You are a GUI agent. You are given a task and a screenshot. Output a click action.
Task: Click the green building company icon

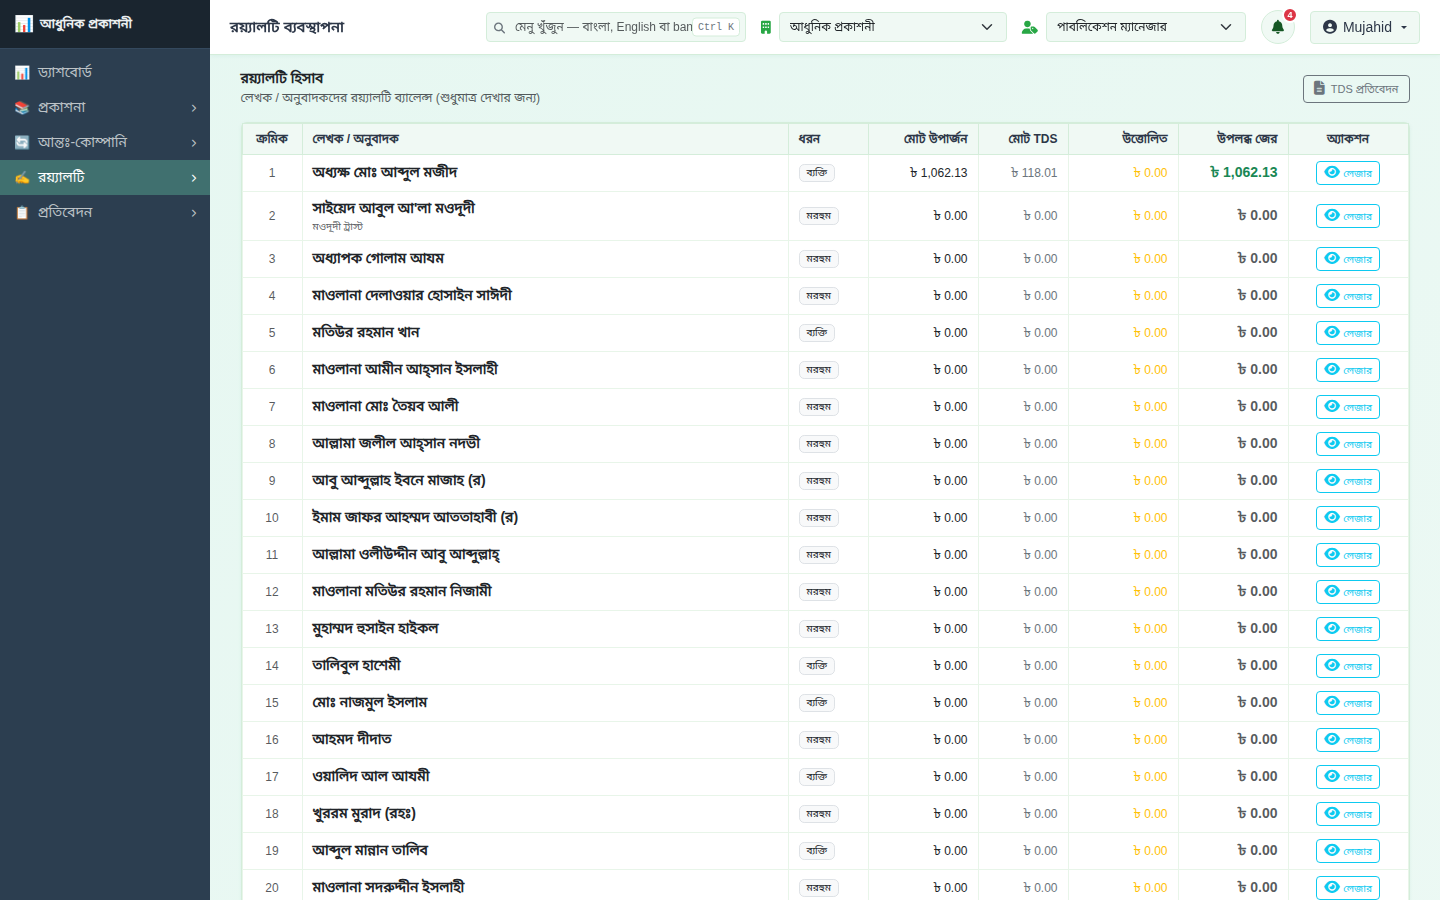[766, 27]
